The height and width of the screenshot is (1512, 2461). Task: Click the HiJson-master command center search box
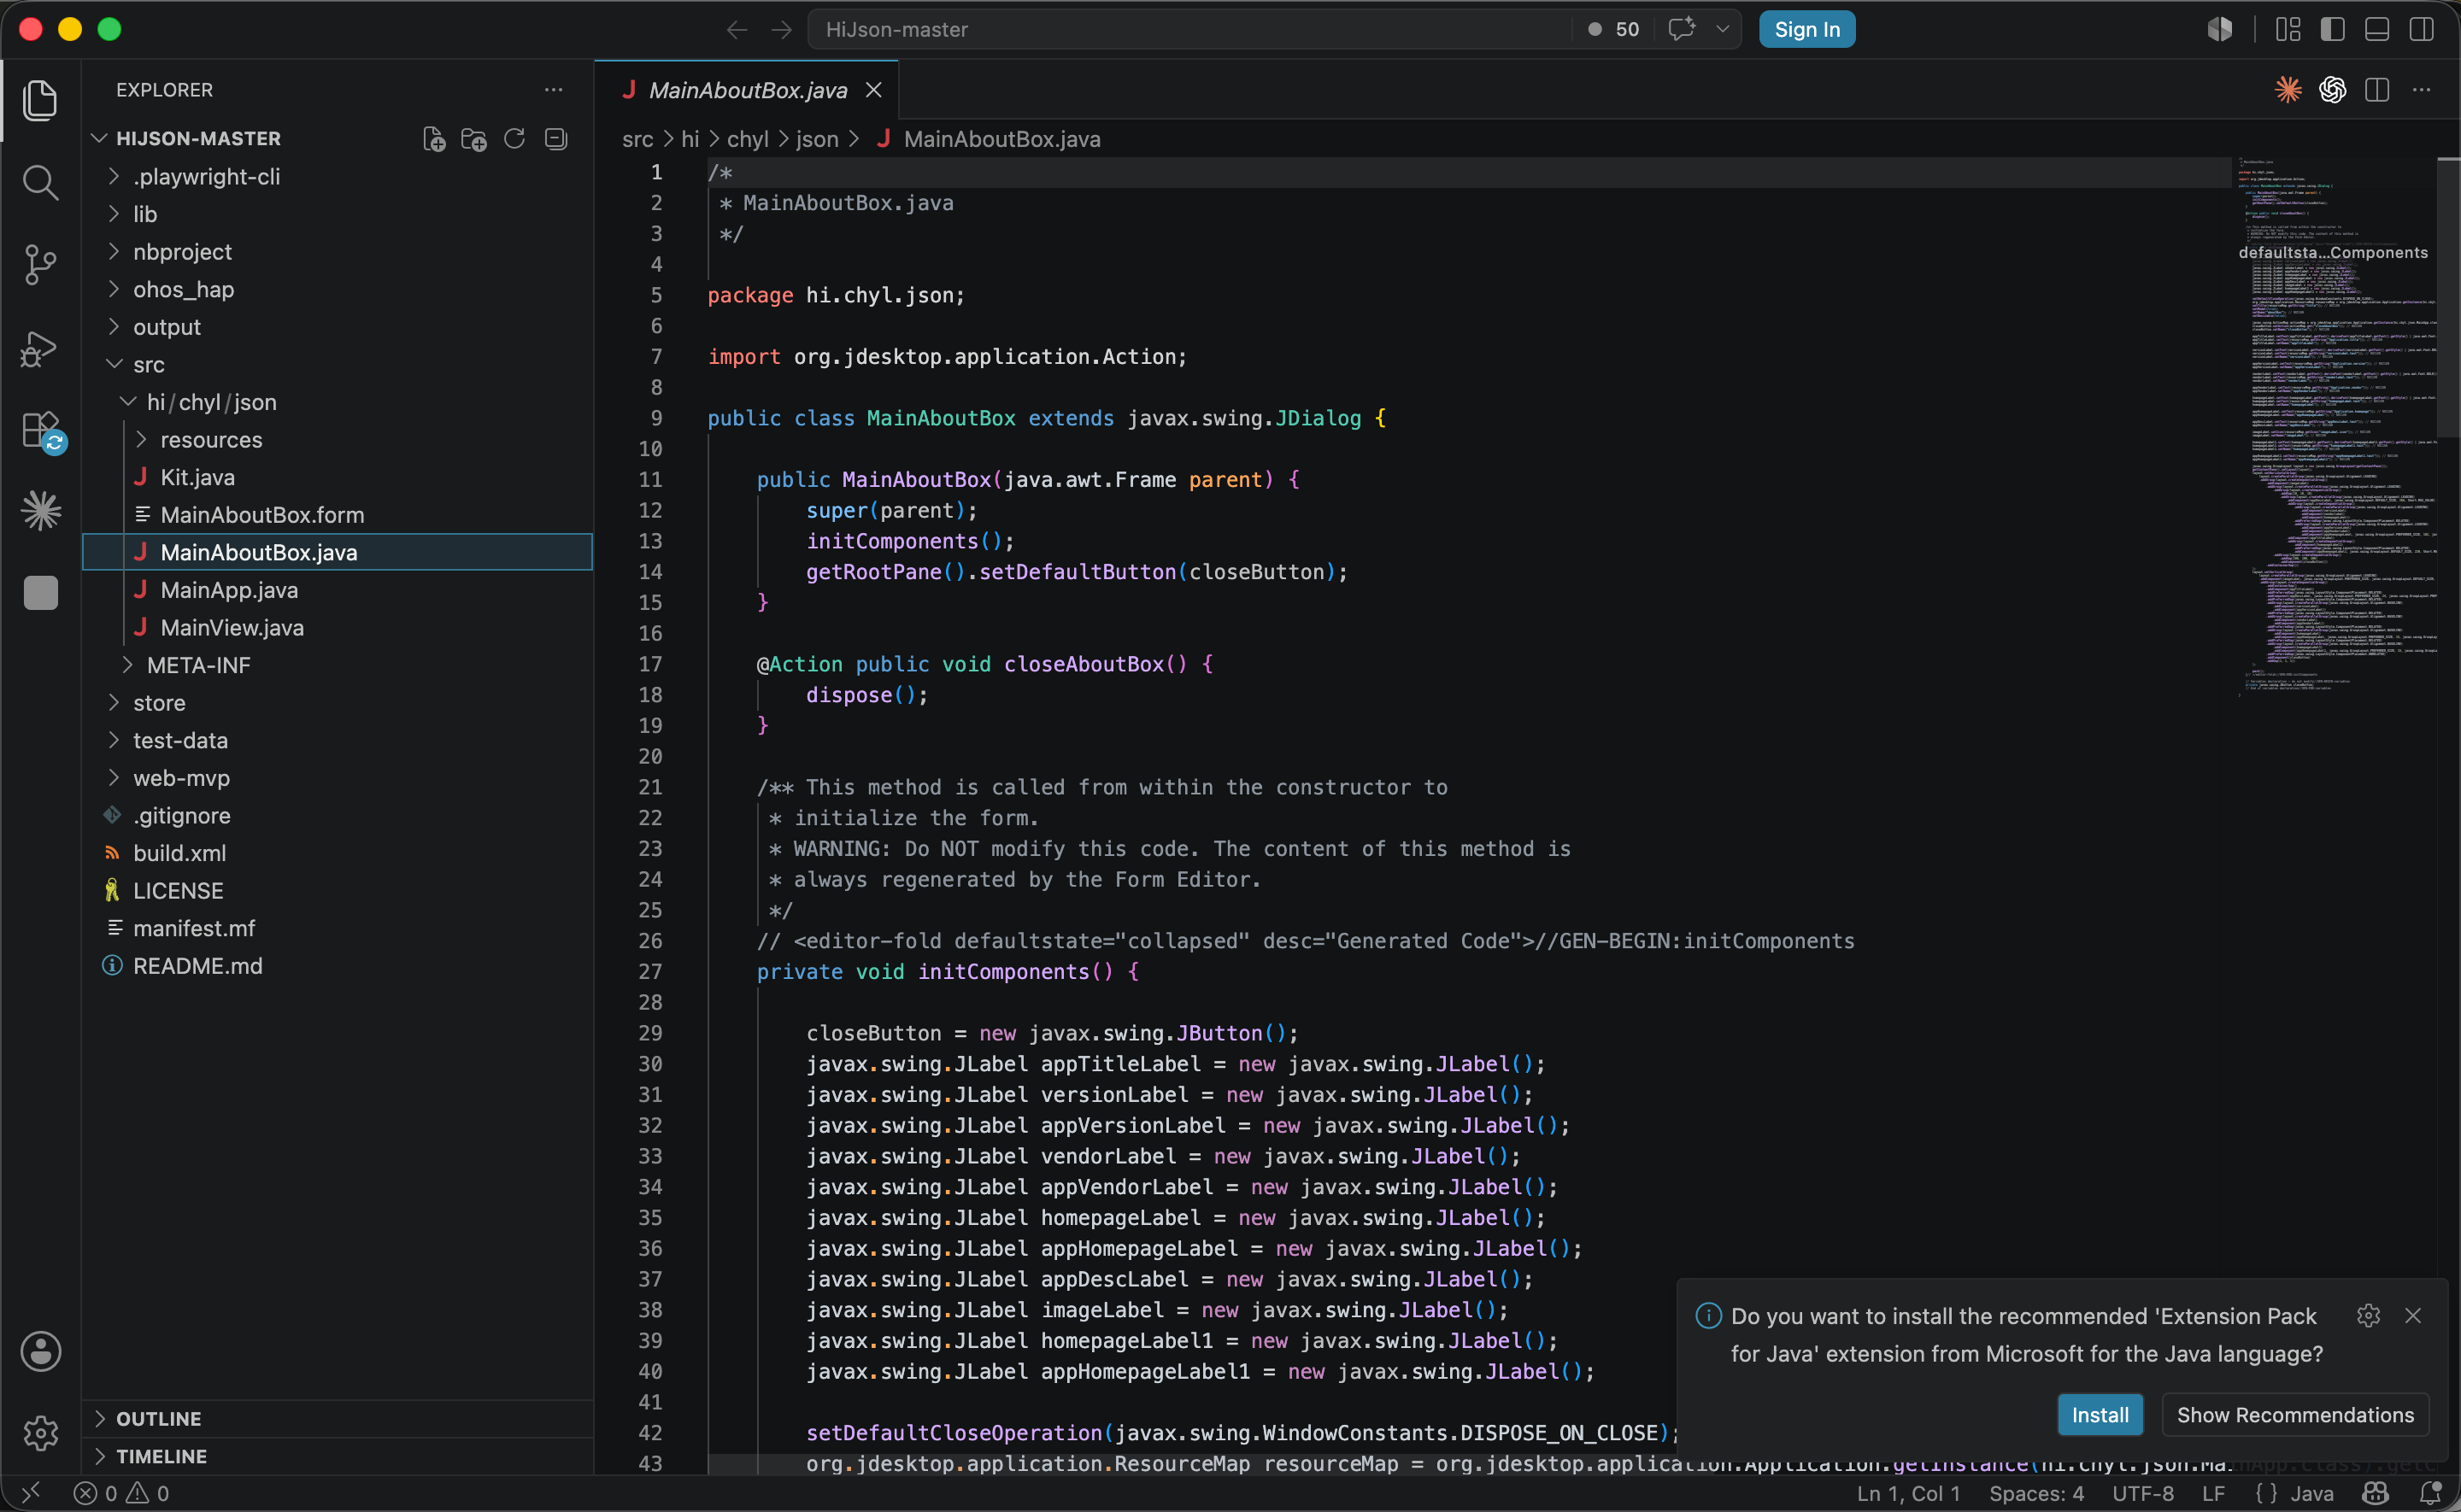point(1190,29)
